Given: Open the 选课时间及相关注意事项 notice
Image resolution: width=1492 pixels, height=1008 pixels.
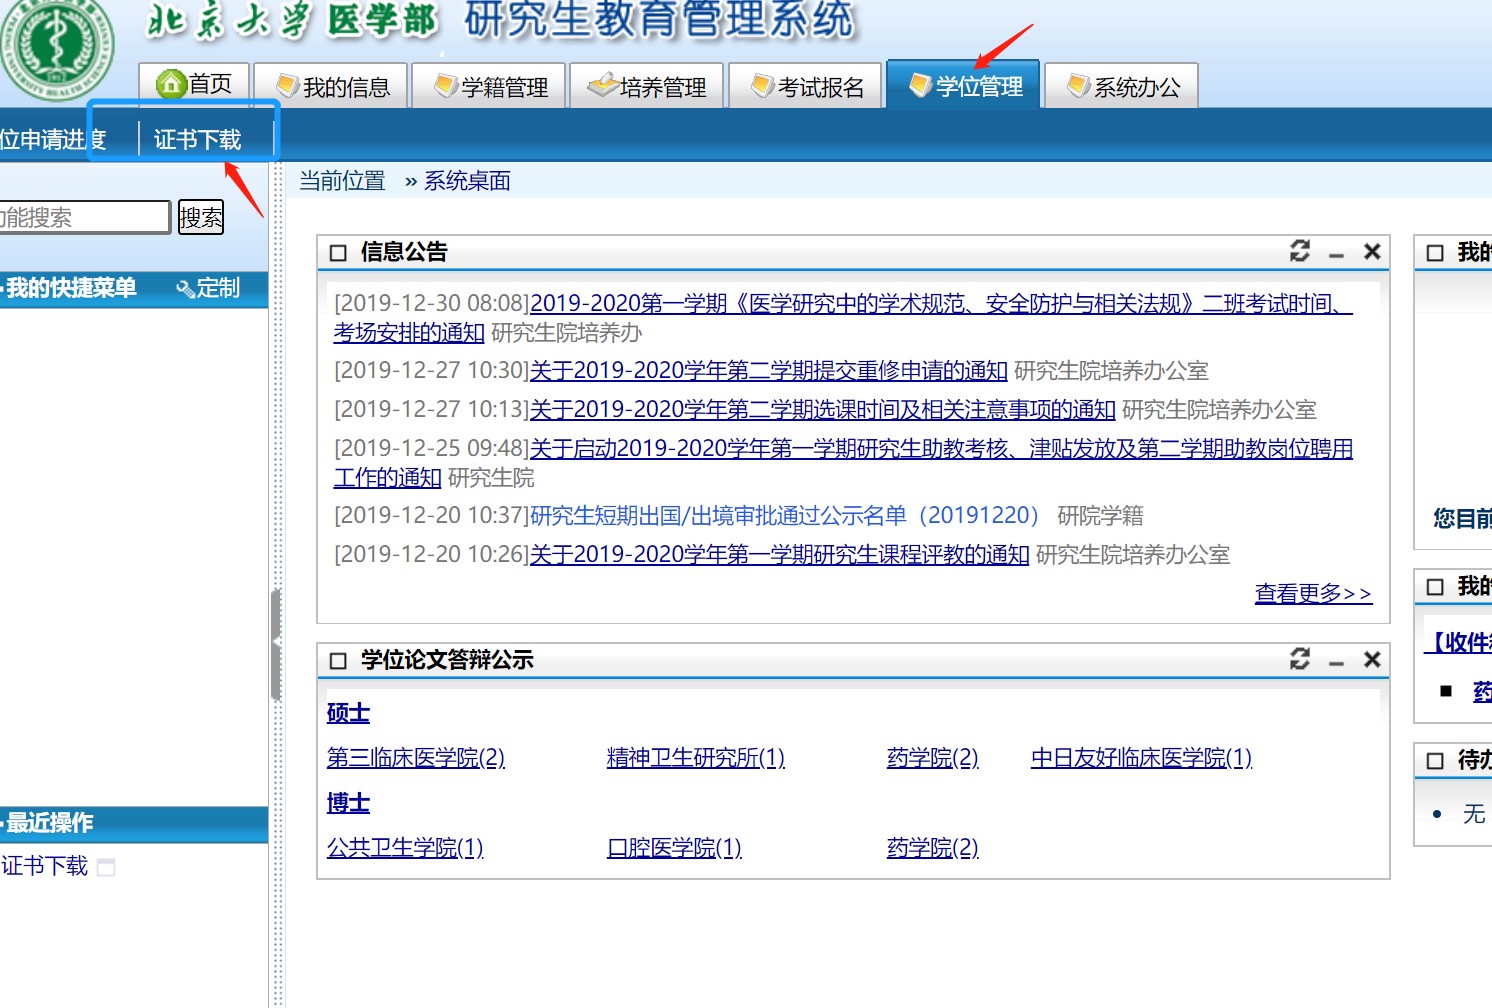Looking at the screenshot, I should click(822, 410).
